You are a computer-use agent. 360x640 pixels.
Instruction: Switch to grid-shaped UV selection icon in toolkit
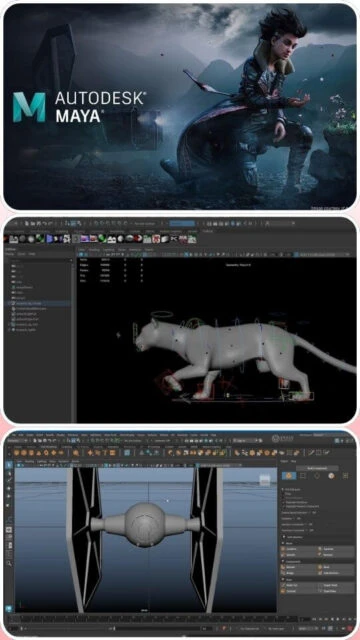346,476
